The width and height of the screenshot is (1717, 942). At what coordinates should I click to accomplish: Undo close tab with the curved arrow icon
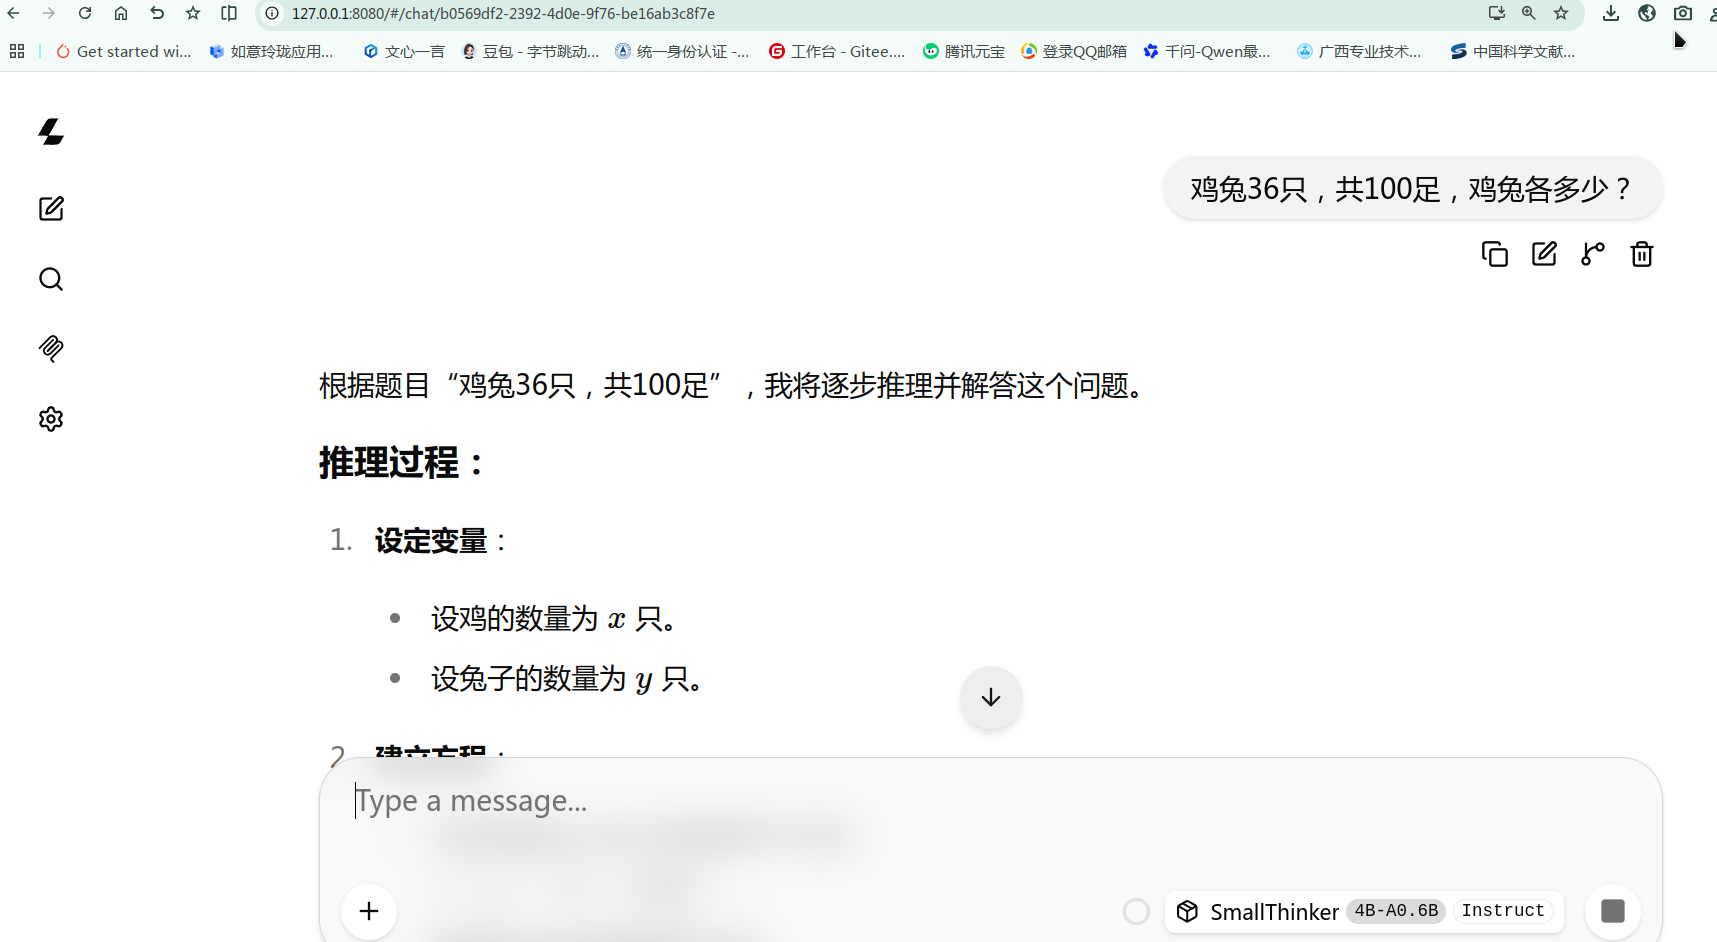point(157,13)
